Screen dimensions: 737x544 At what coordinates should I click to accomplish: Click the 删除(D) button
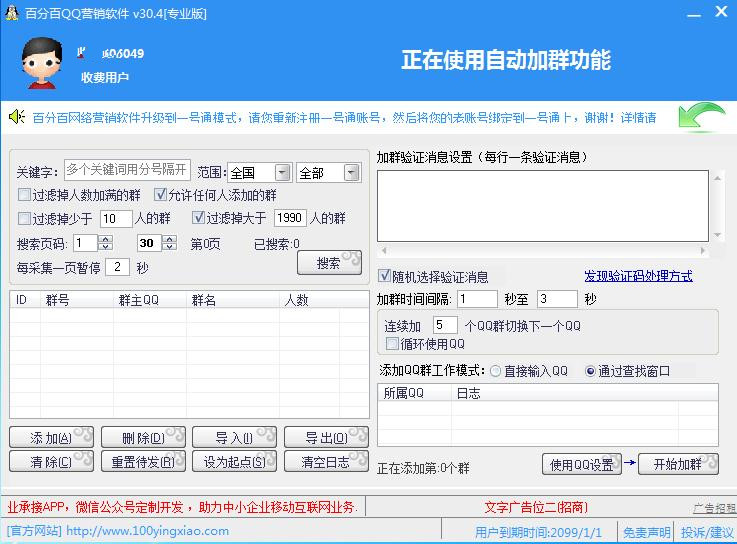tap(143, 438)
